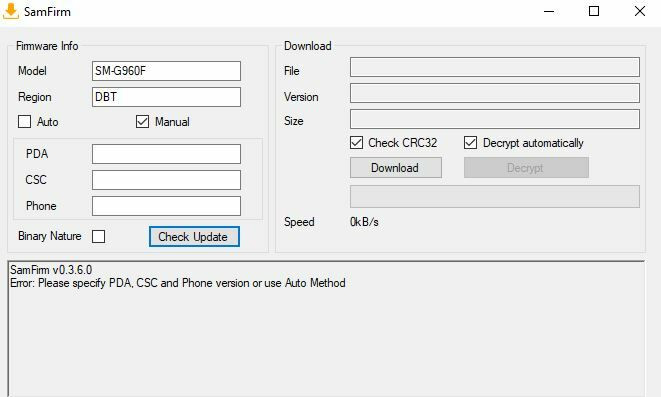Viewport: 661px width, 397px height.
Task: Uncheck the Manual checkbox
Action: tap(142, 122)
